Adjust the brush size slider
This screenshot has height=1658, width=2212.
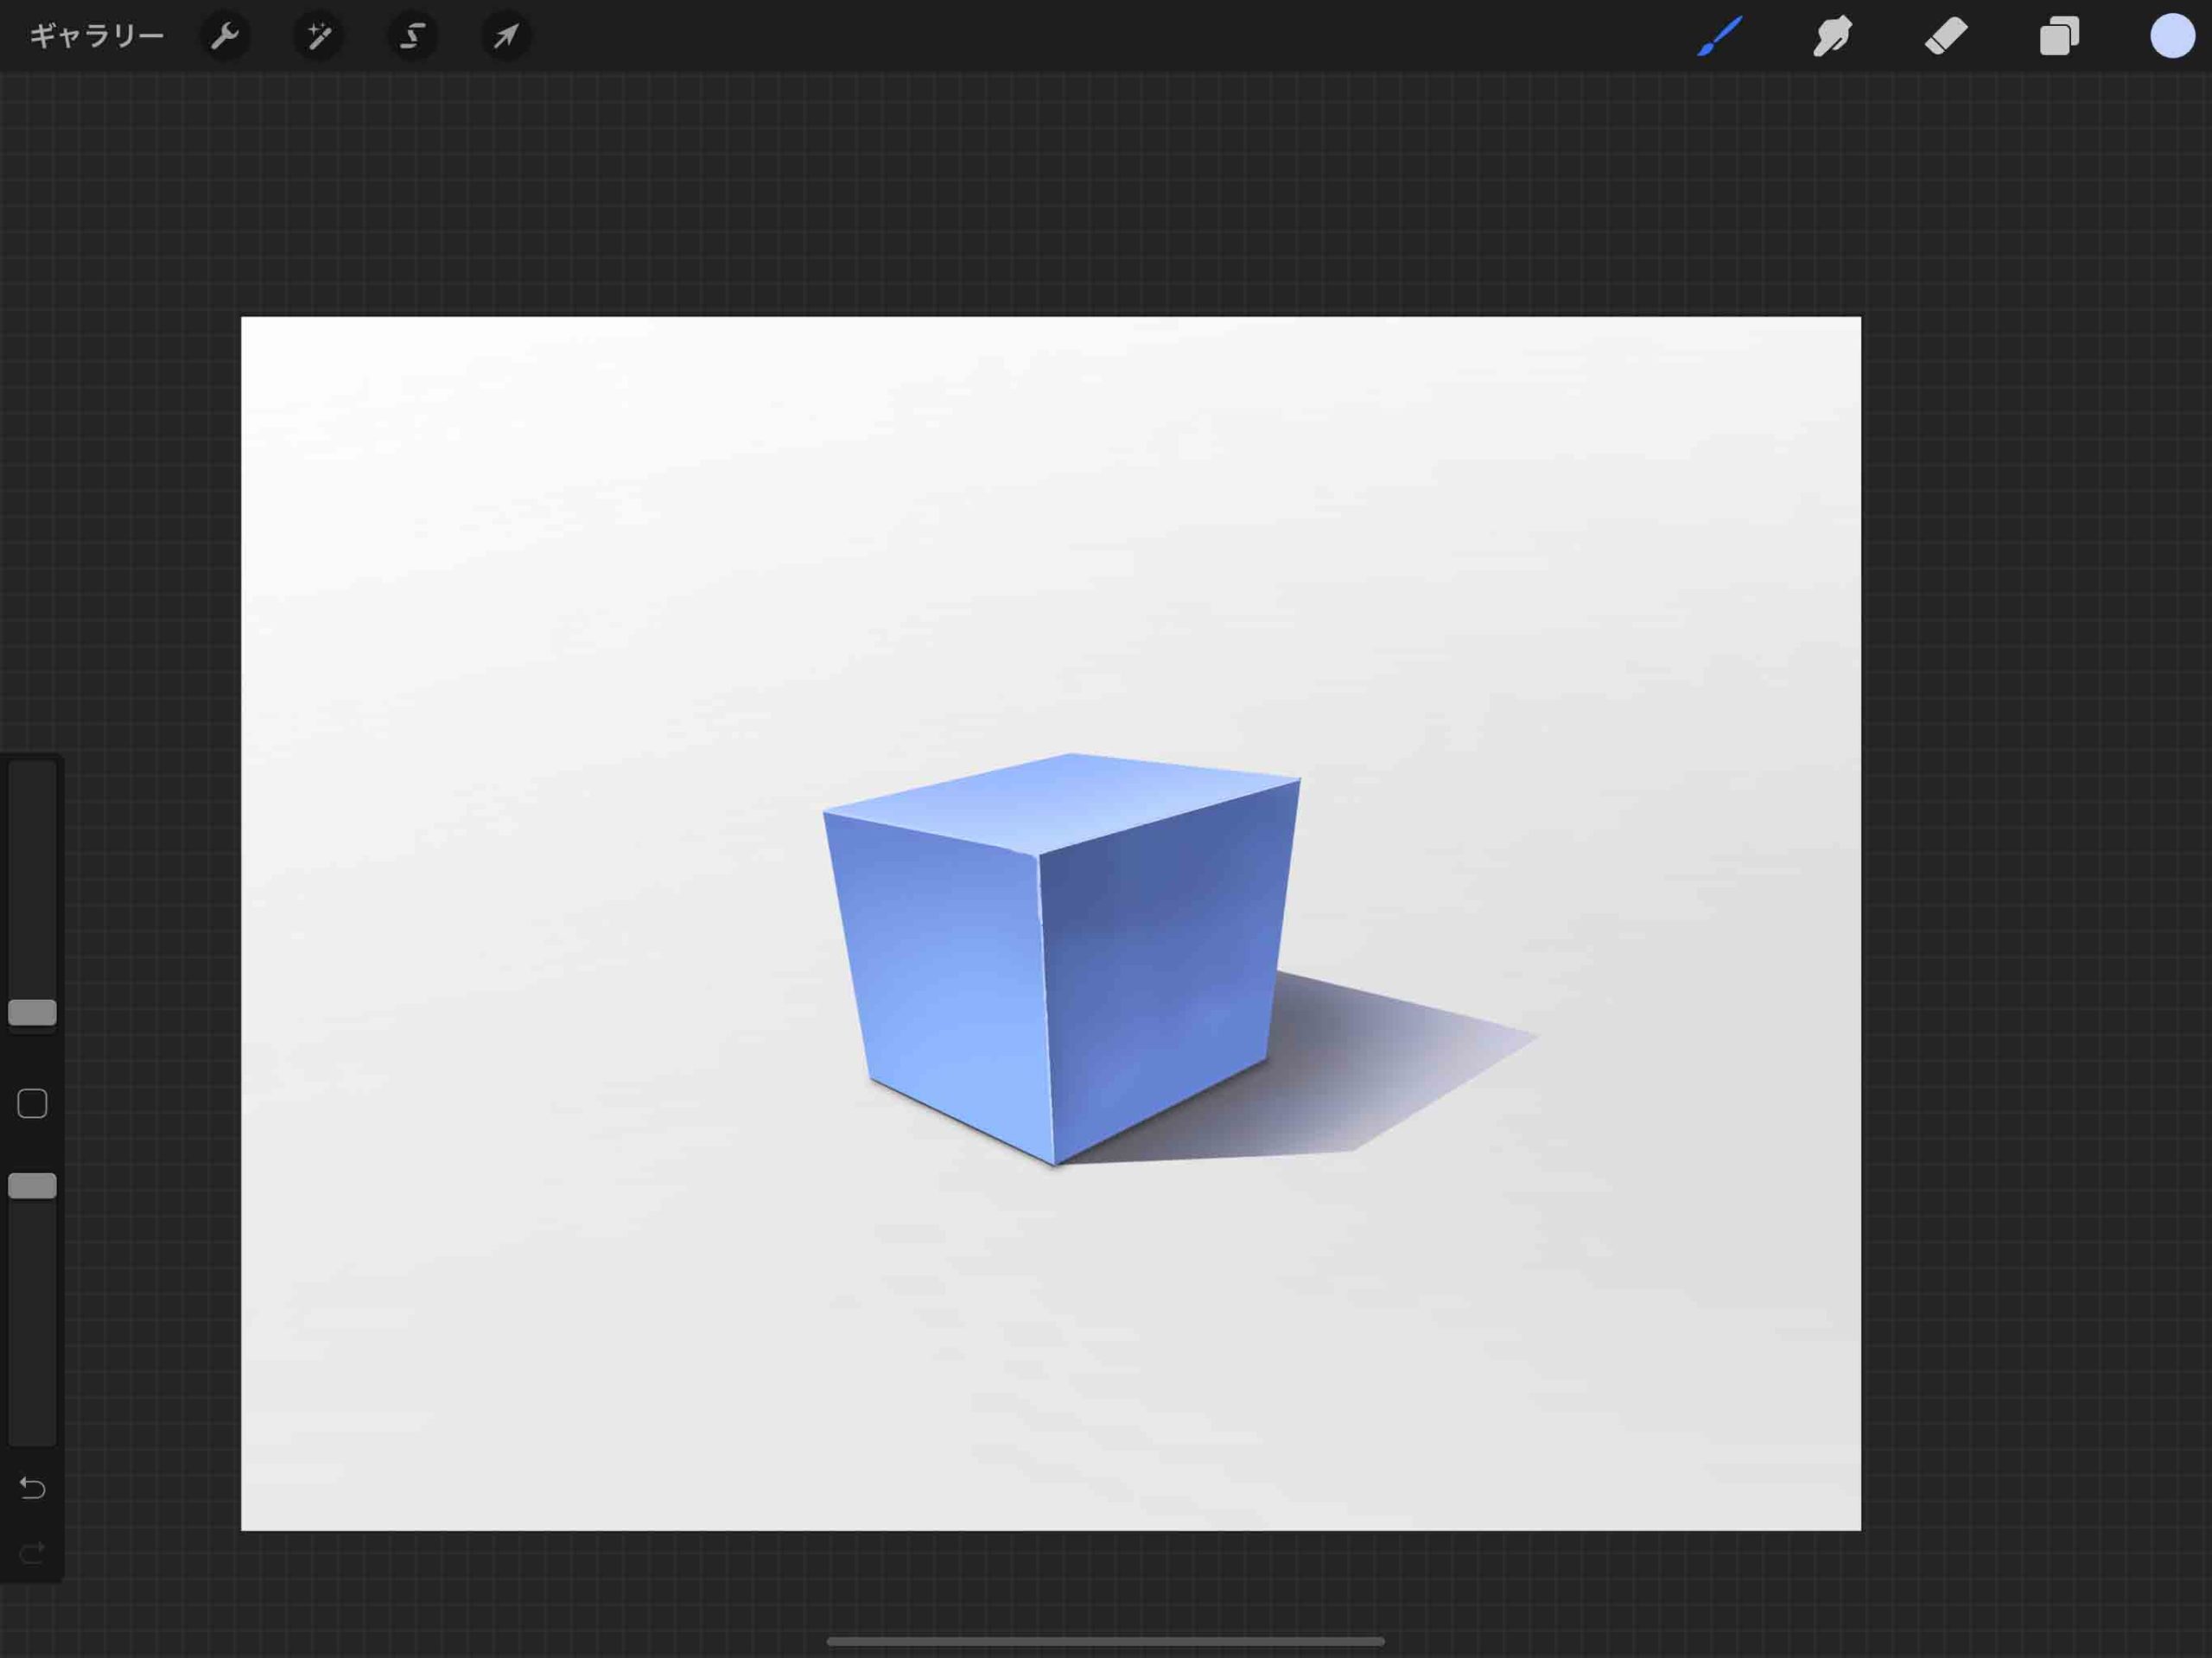tap(33, 1011)
